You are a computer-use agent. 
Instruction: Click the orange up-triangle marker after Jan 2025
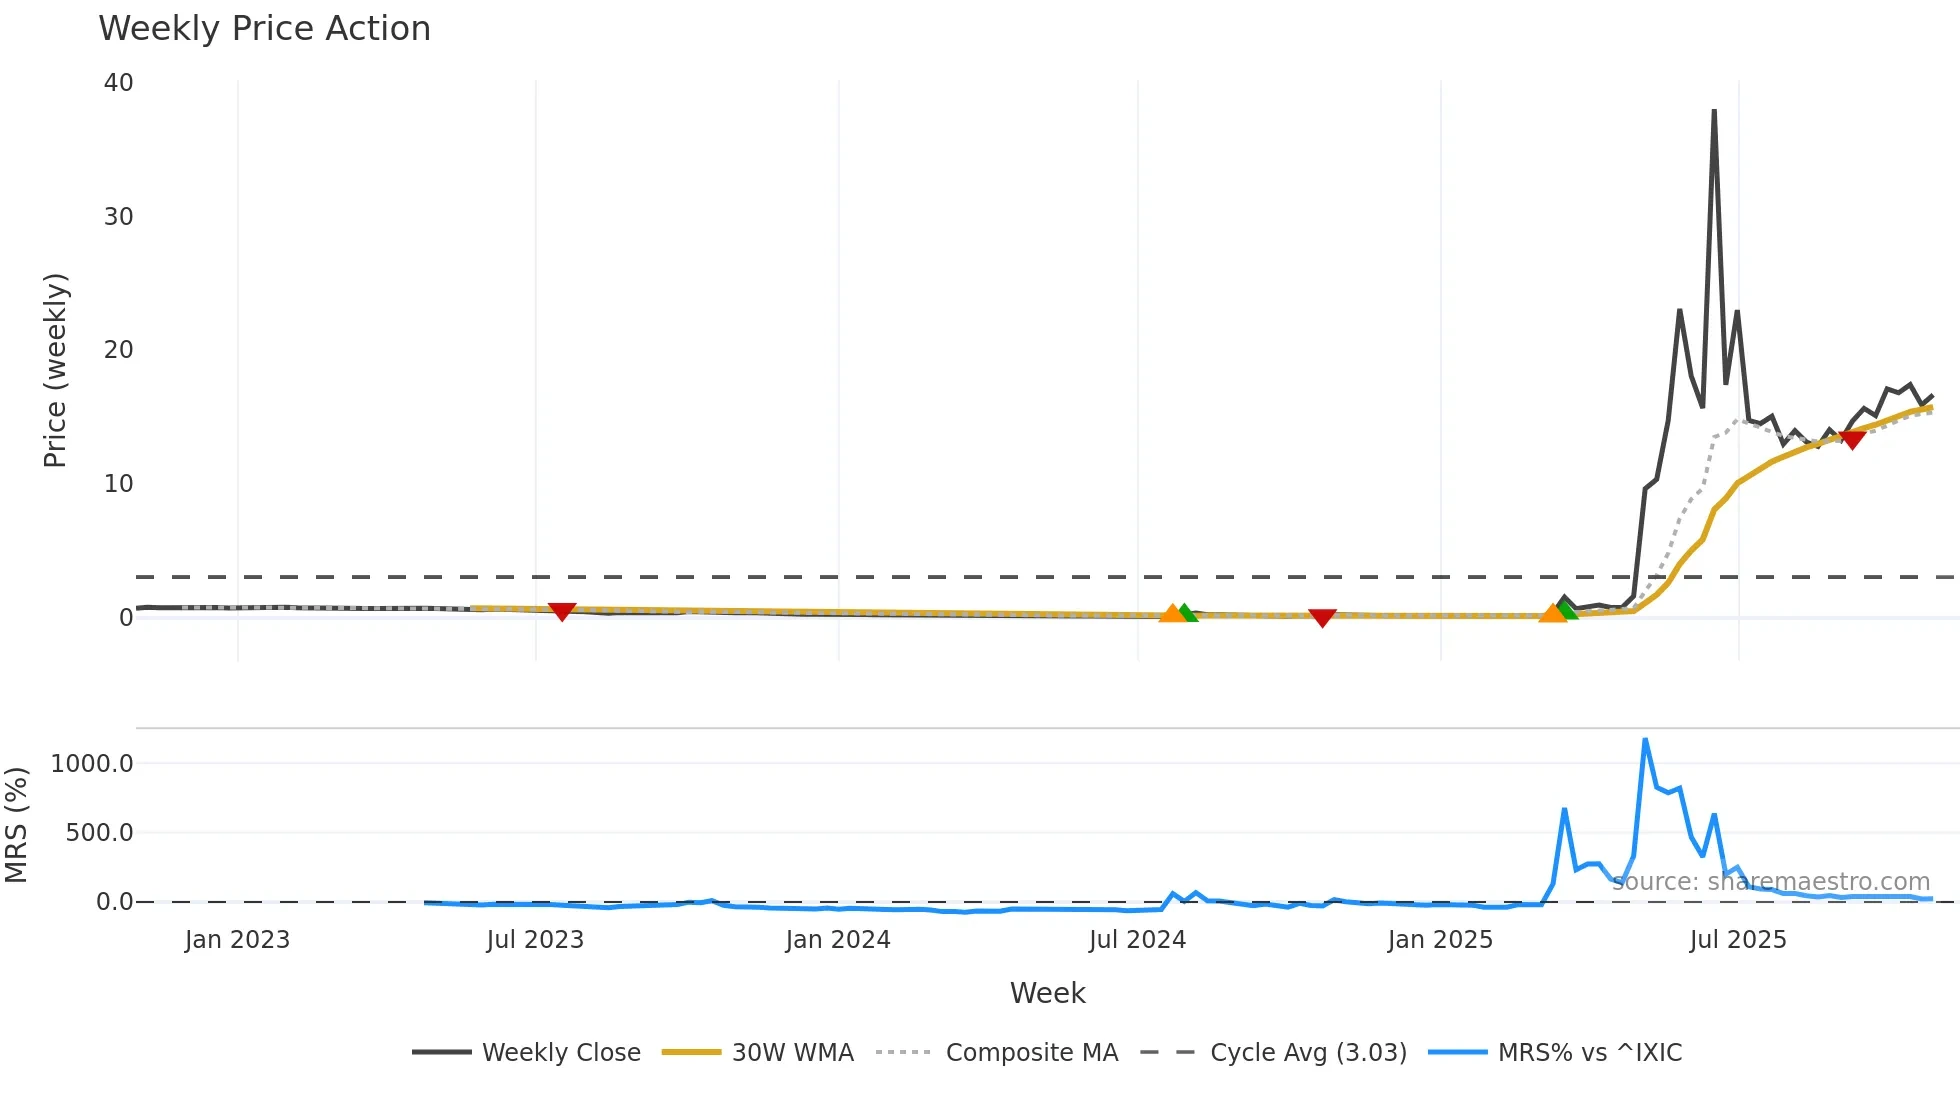coord(1552,612)
